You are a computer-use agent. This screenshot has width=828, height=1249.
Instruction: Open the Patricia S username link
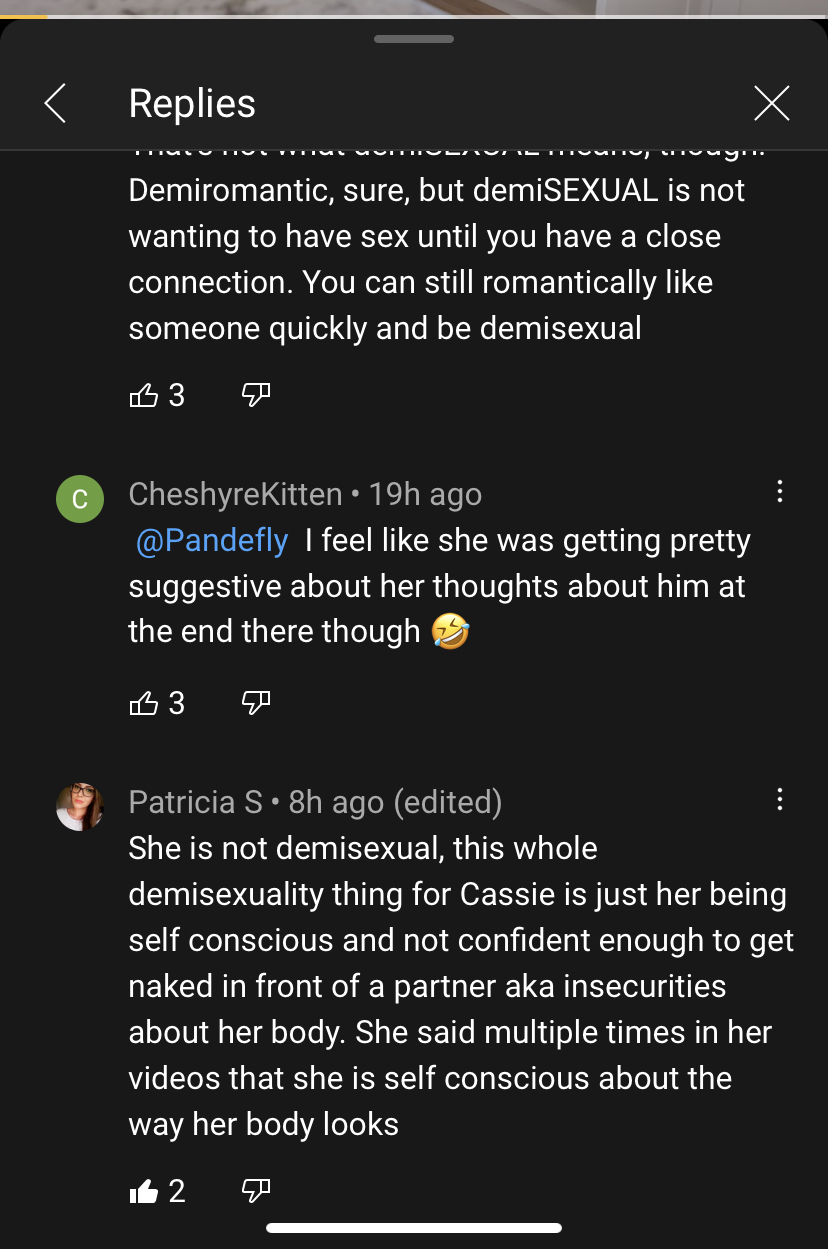[x=196, y=802]
